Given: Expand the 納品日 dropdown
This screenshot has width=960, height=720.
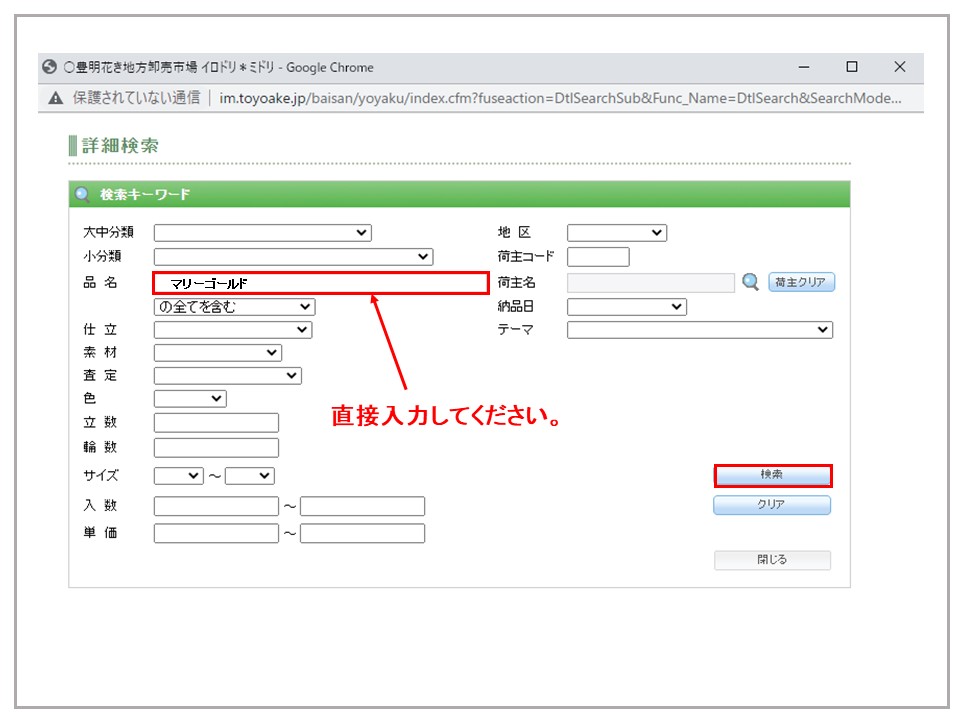Looking at the screenshot, I should [x=626, y=307].
